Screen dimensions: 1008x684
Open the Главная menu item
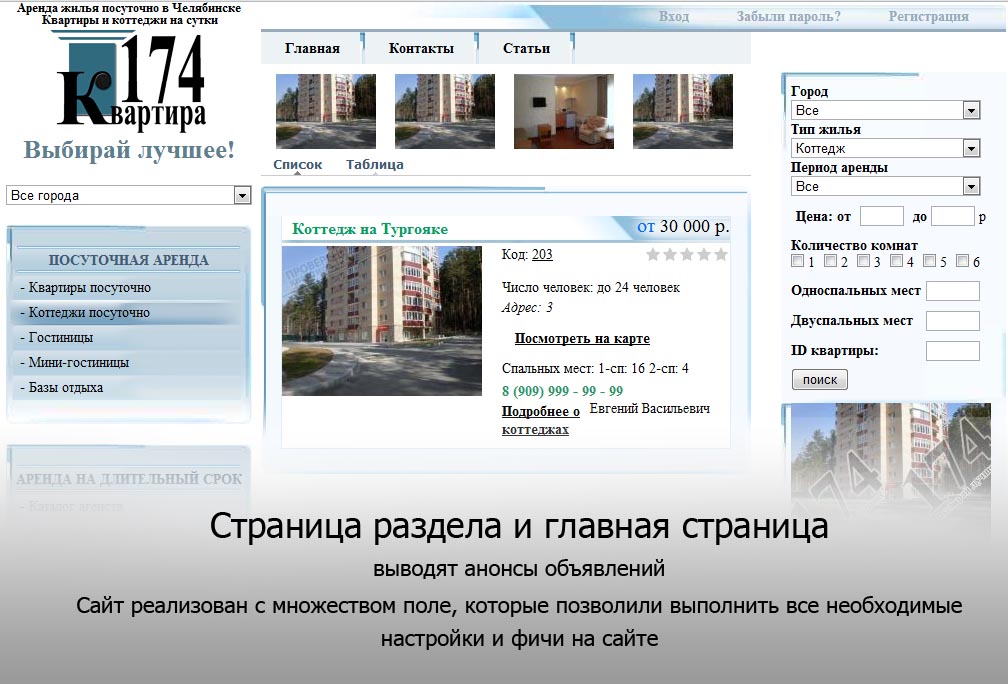(x=312, y=48)
